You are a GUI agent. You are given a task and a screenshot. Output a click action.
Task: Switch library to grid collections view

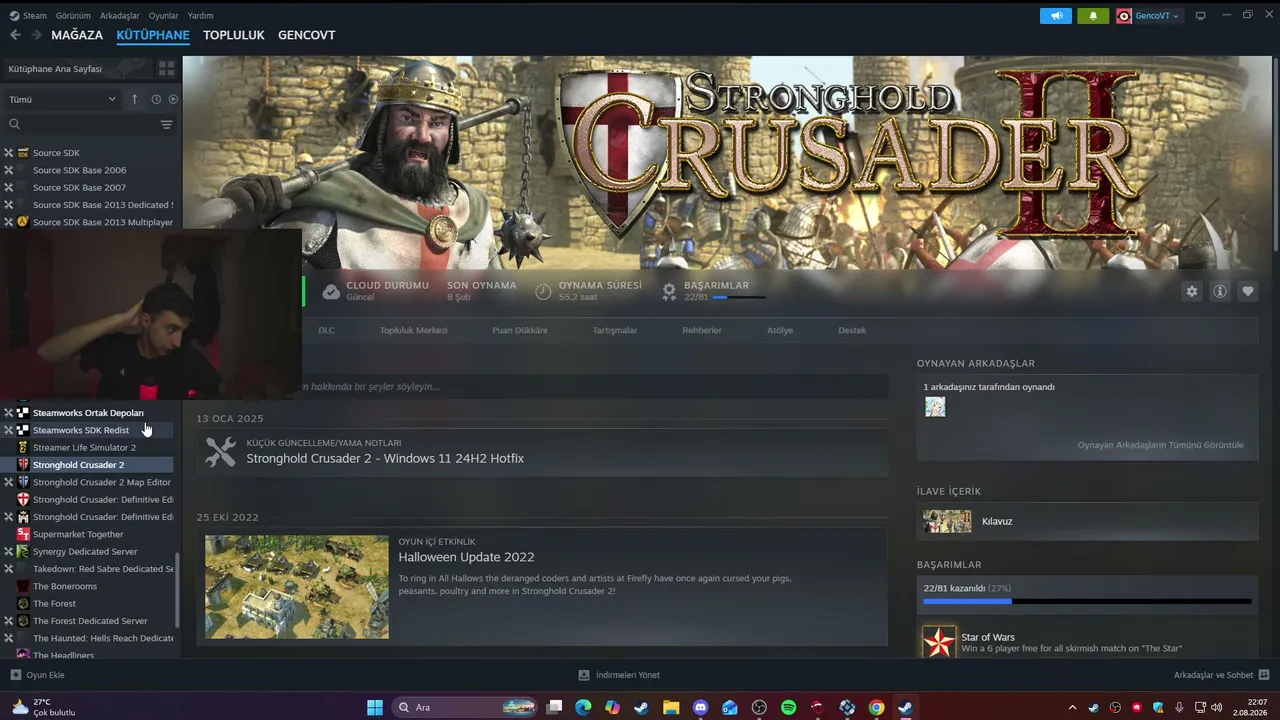tap(166, 69)
